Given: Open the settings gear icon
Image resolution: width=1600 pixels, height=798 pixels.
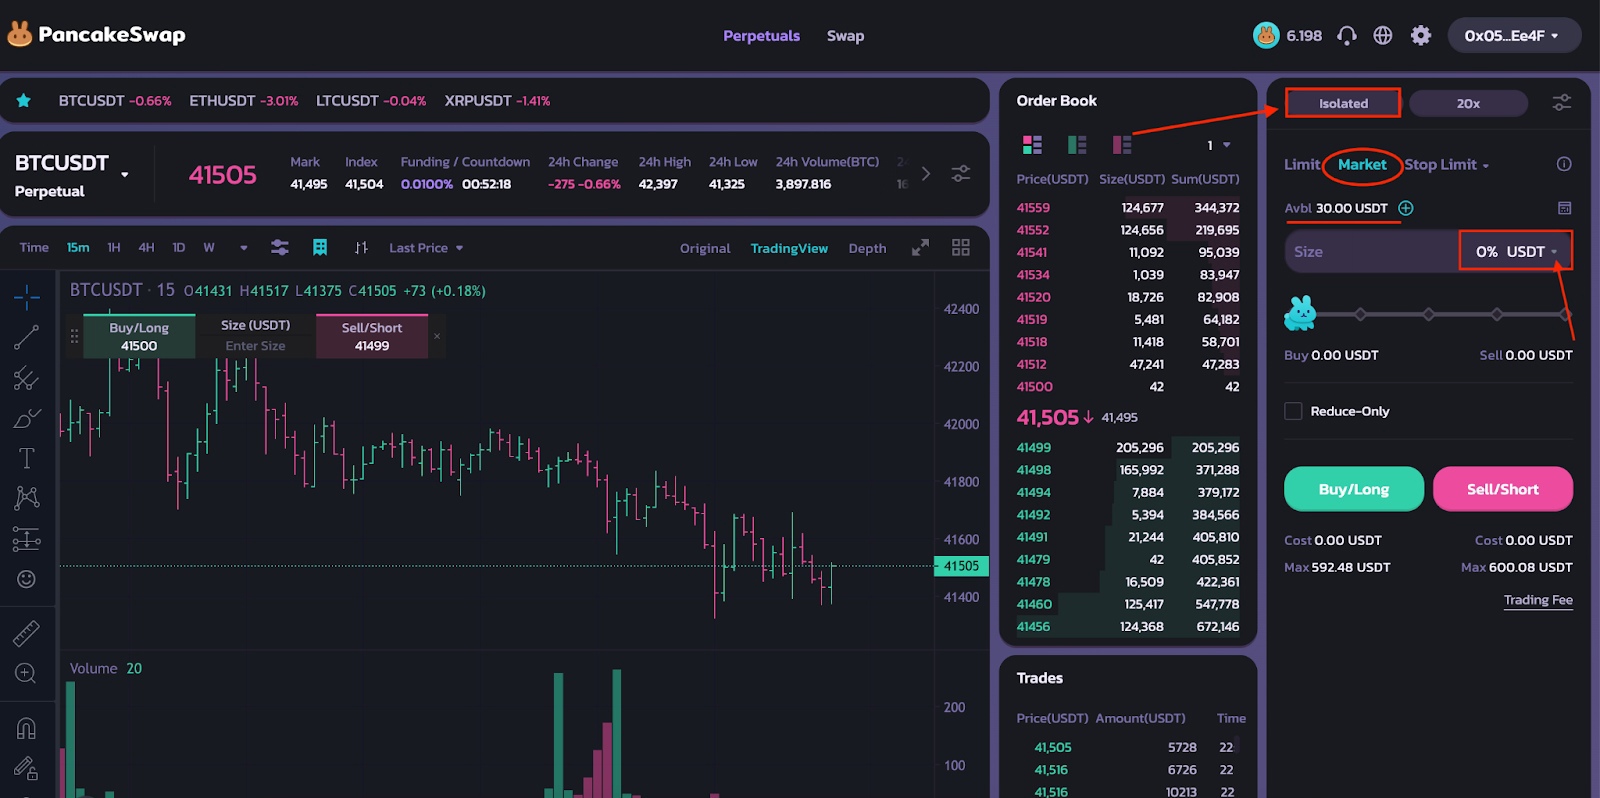Looking at the screenshot, I should pos(1421,36).
